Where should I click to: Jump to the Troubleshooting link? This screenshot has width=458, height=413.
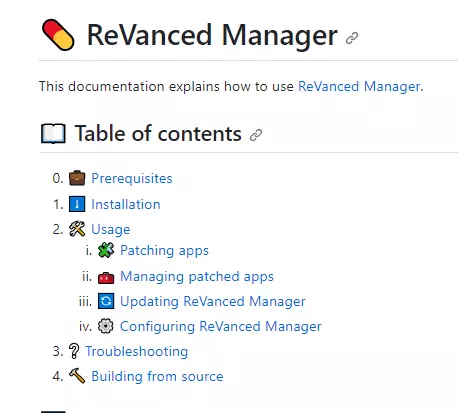137,351
